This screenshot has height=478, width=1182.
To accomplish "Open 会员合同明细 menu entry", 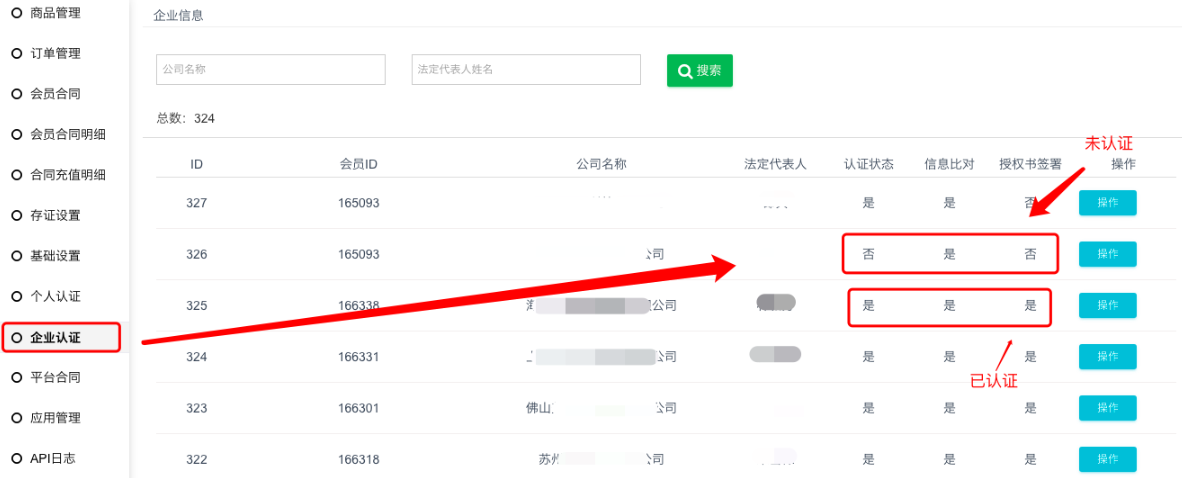I will click(67, 134).
